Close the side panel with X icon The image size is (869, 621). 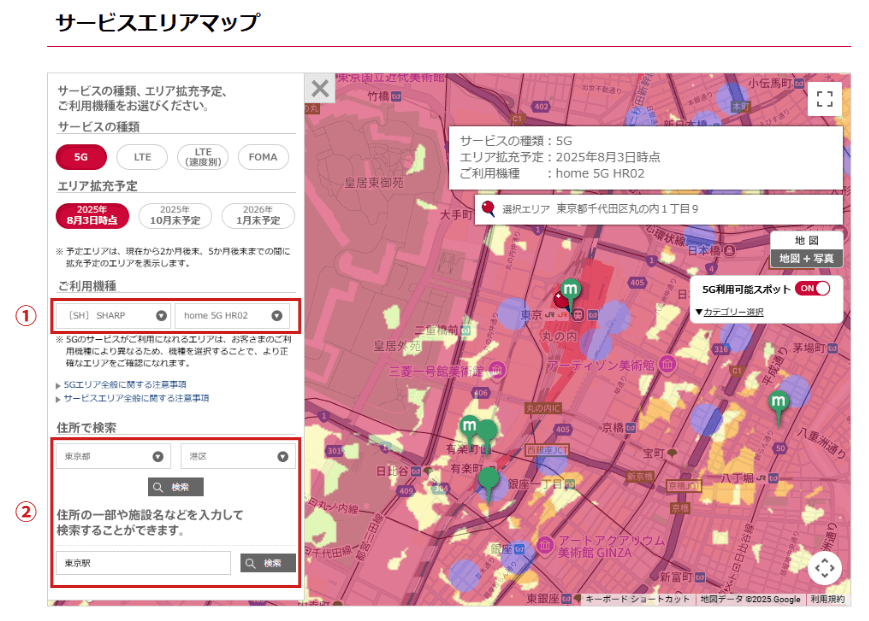[x=320, y=88]
